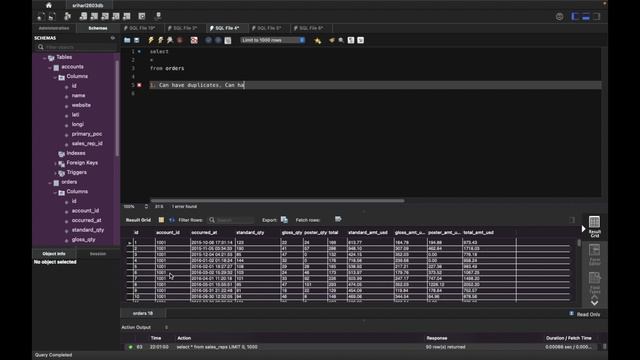Rollback the current transaction
Viewport: 640px width, 360px height.
[x=218, y=40]
